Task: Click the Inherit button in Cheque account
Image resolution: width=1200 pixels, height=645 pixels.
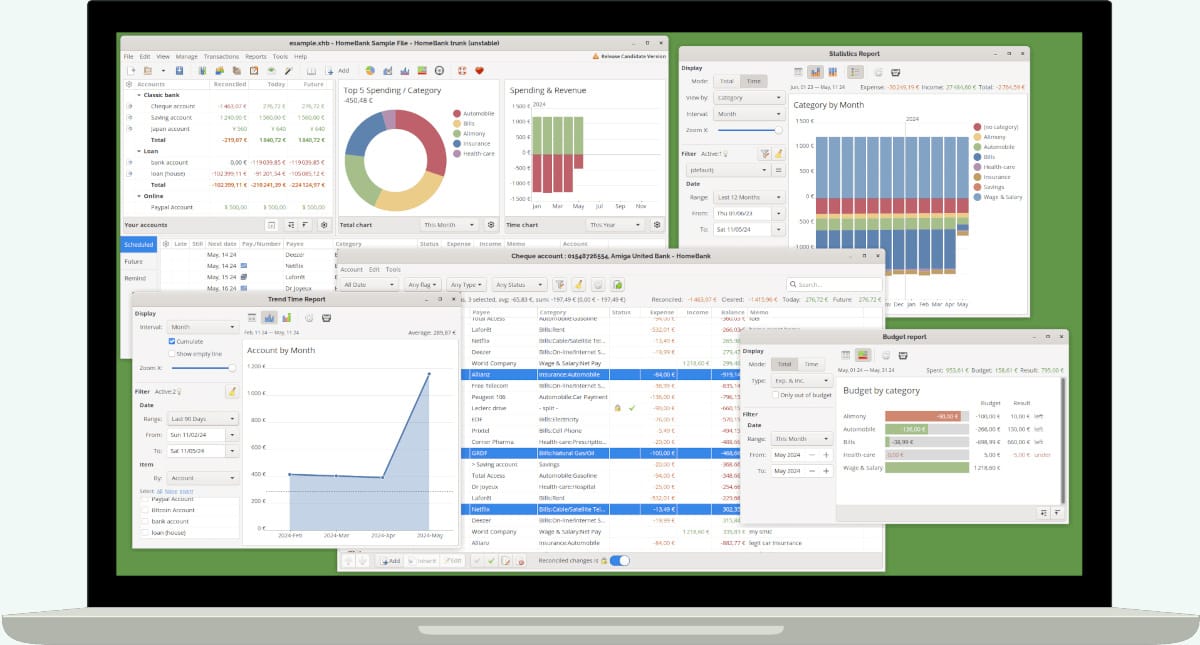Action: pyautogui.click(x=421, y=561)
